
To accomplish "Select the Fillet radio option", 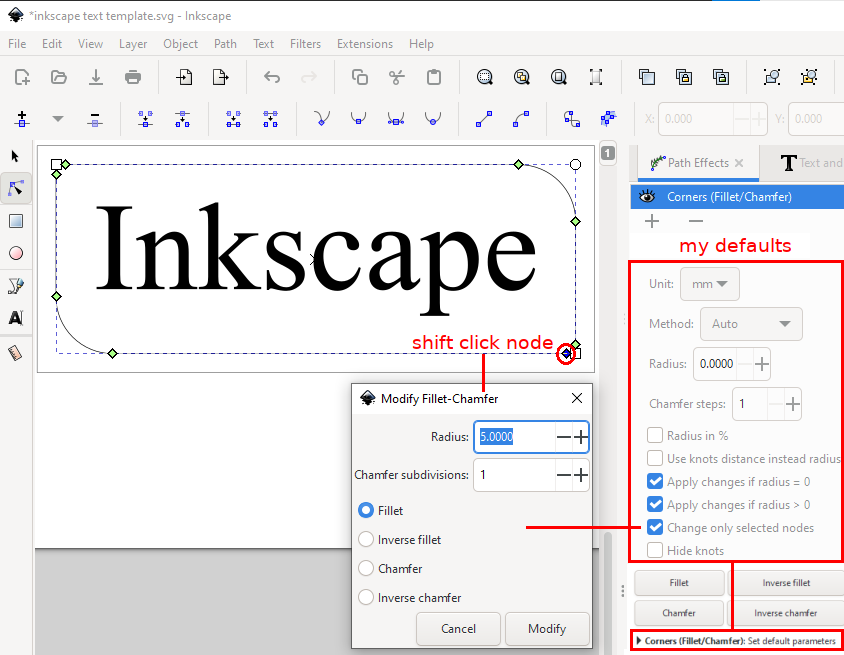I will [x=366, y=510].
